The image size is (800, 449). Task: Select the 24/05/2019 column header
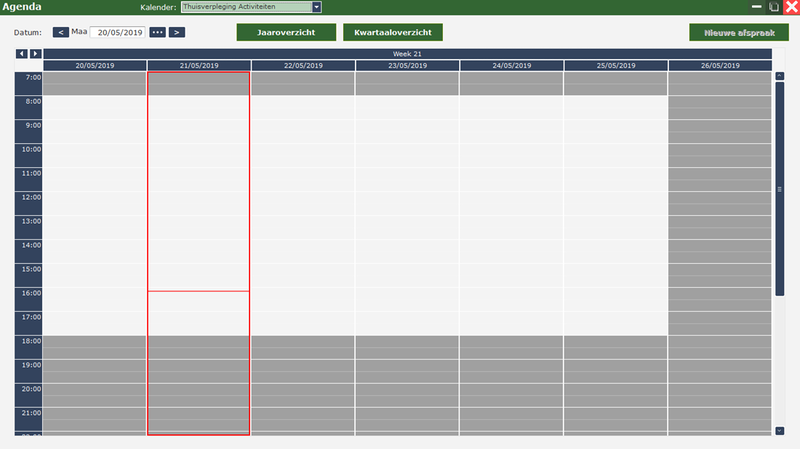pos(511,65)
